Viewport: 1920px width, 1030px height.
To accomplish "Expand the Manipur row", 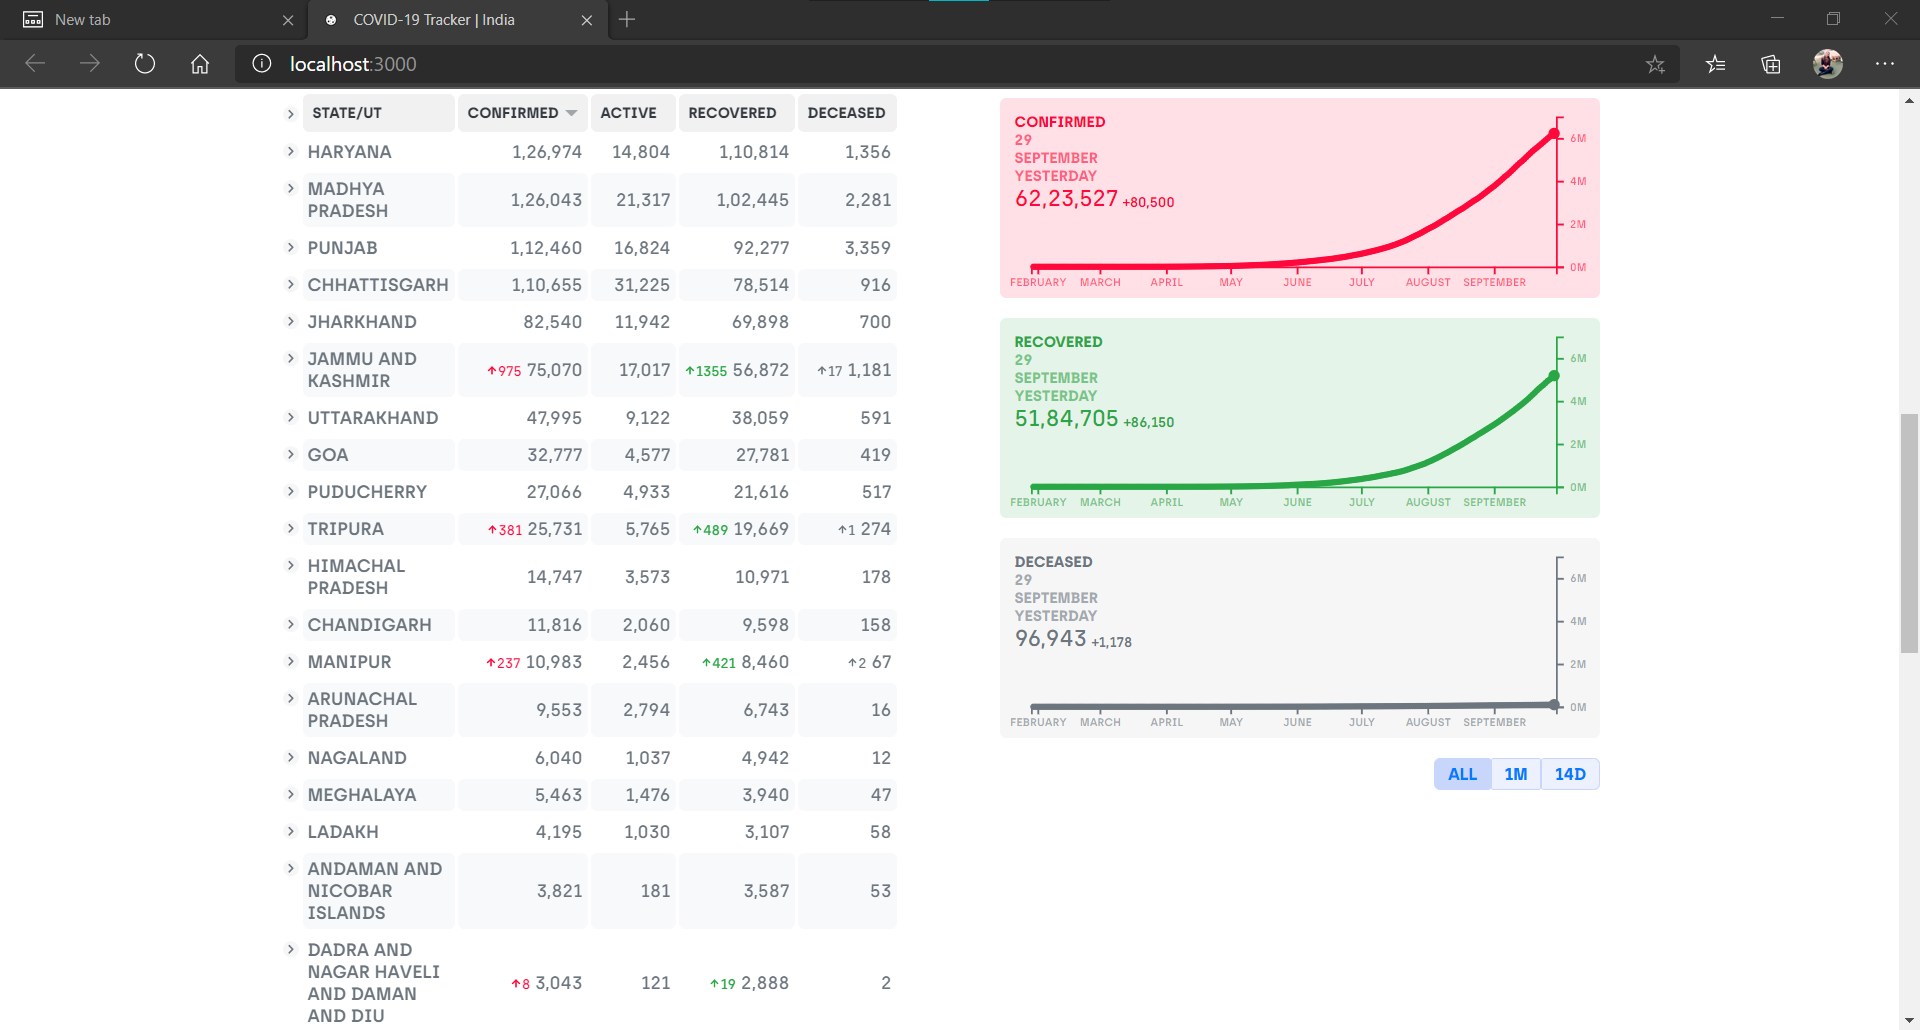I will [291, 662].
